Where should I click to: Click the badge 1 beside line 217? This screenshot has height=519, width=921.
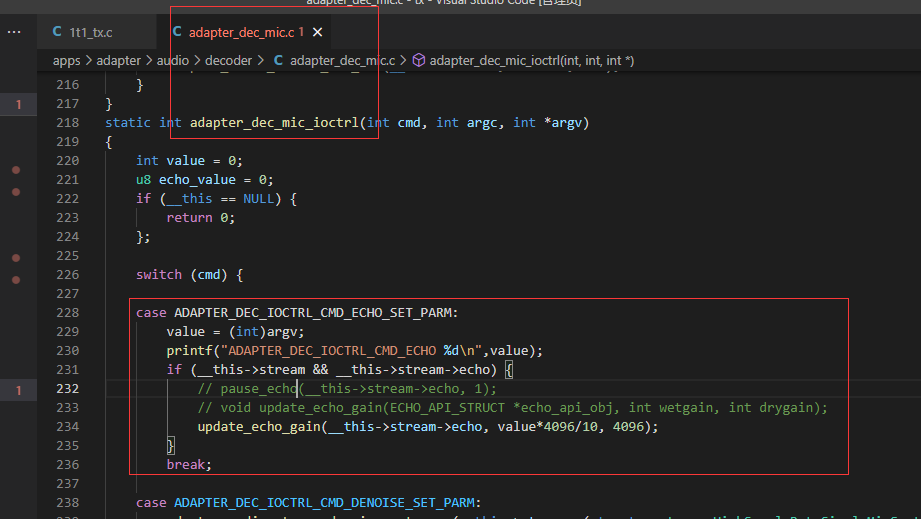(x=19, y=105)
